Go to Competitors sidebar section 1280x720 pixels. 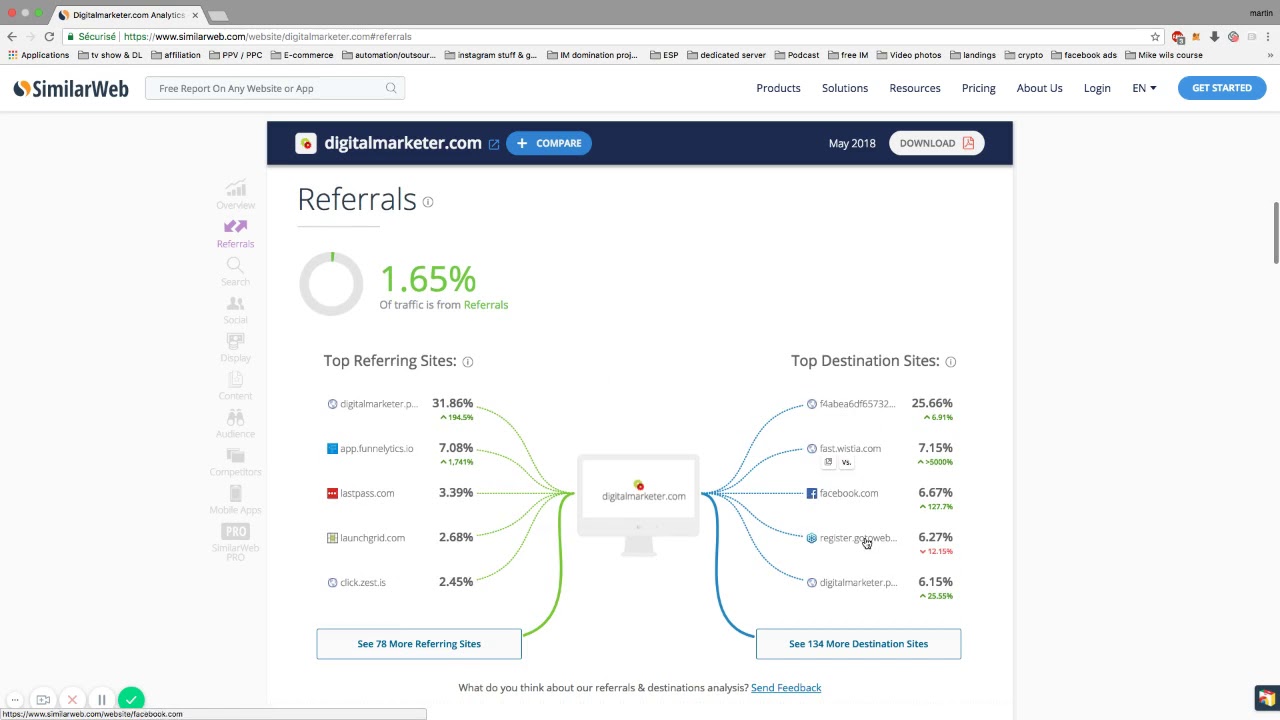click(x=235, y=462)
